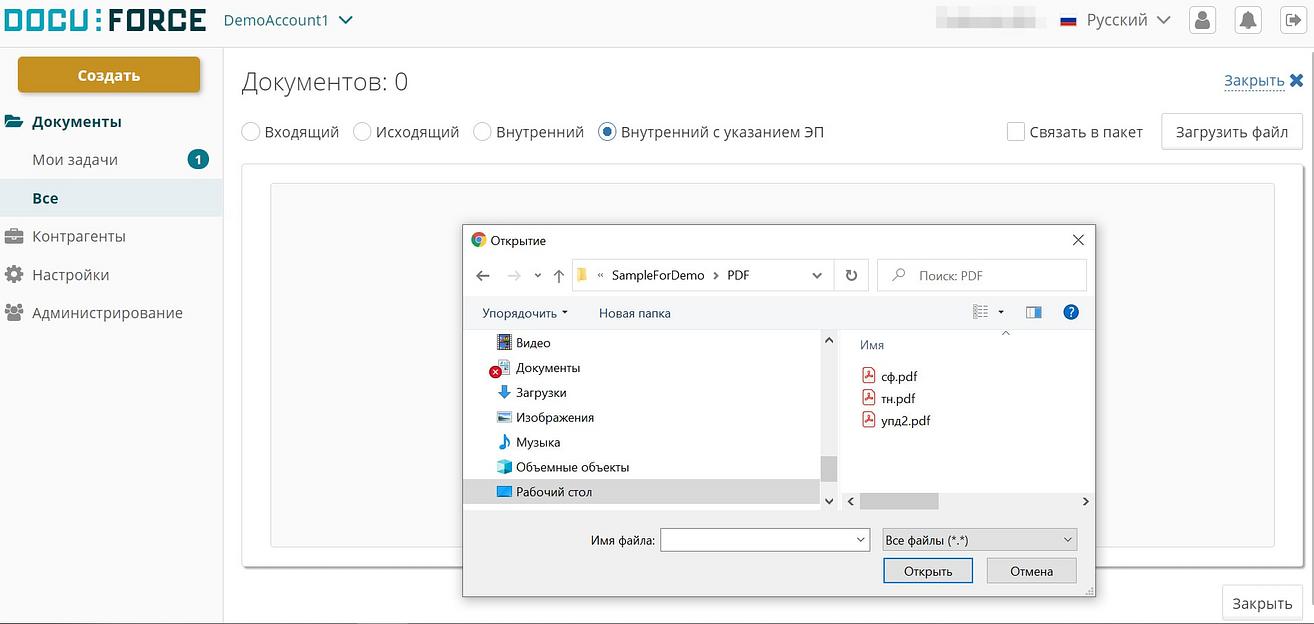Click the logout icon in header

[1293, 20]
